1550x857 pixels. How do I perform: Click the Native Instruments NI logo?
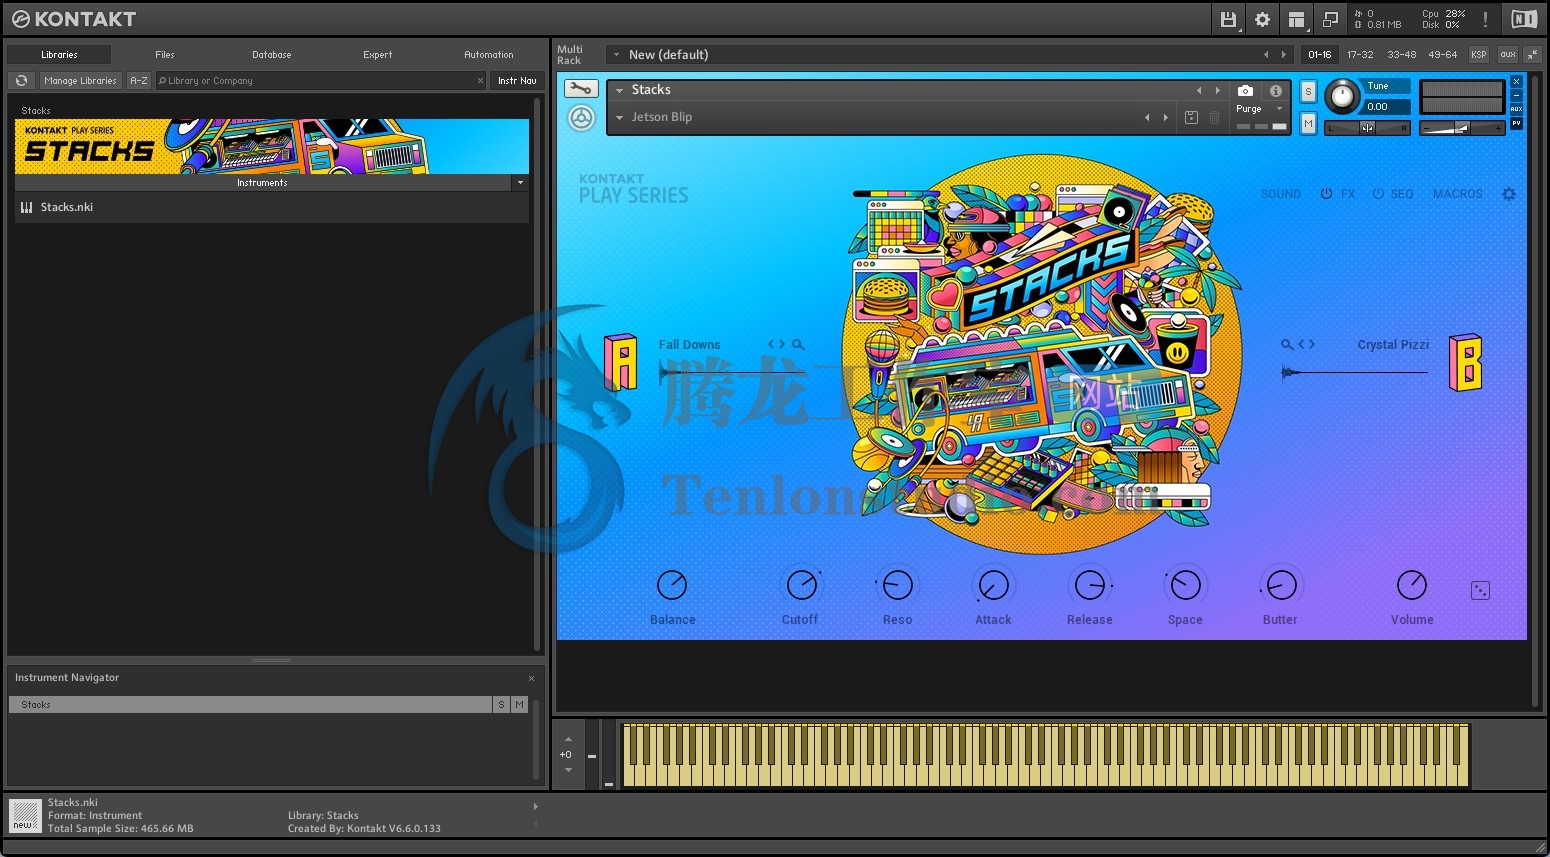coord(1524,19)
